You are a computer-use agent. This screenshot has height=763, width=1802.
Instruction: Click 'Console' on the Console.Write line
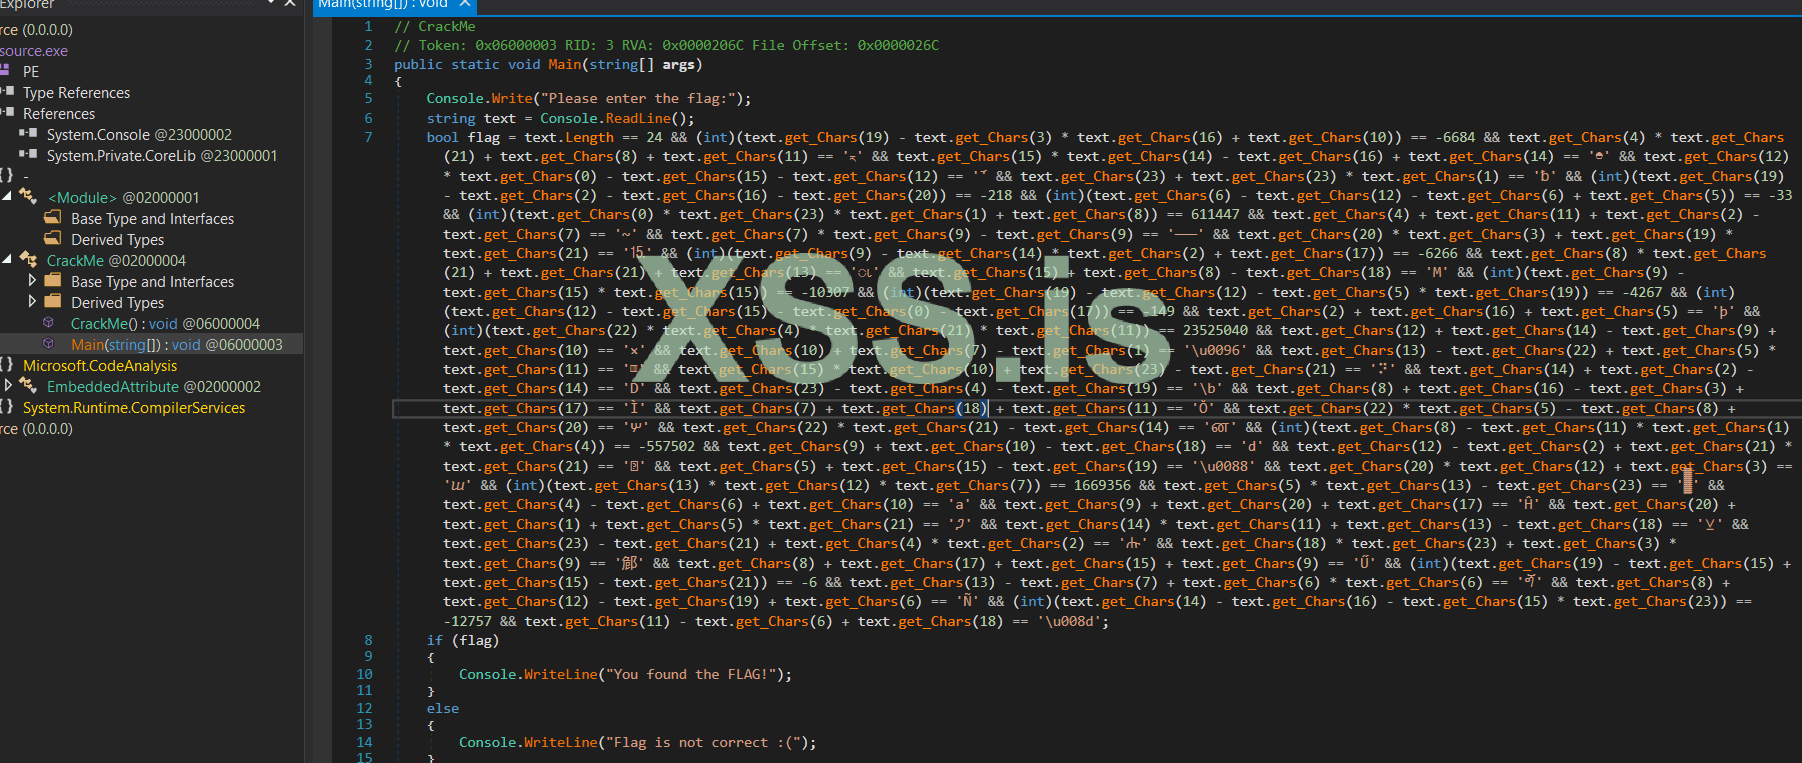tap(455, 98)
